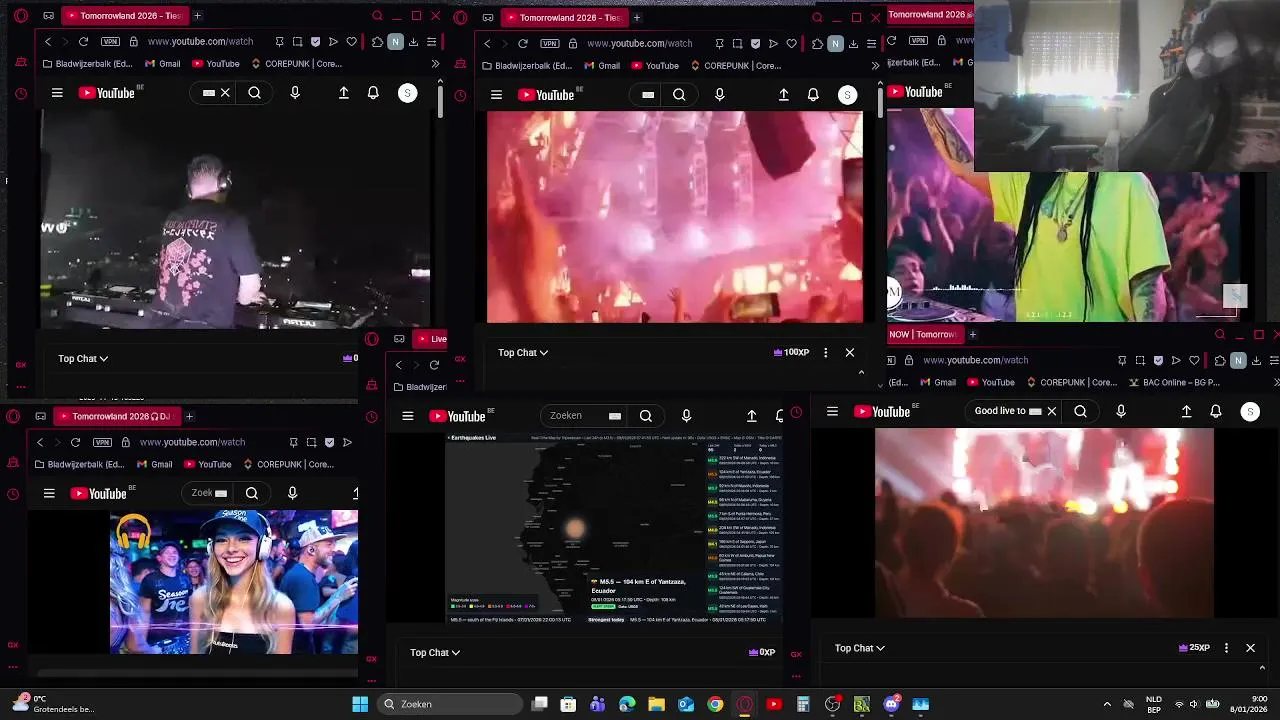Toggle ad-blocker shield in DJ-booth window address bar
The width and height of the screenshot is (1280, 720).
pos(316,42)
